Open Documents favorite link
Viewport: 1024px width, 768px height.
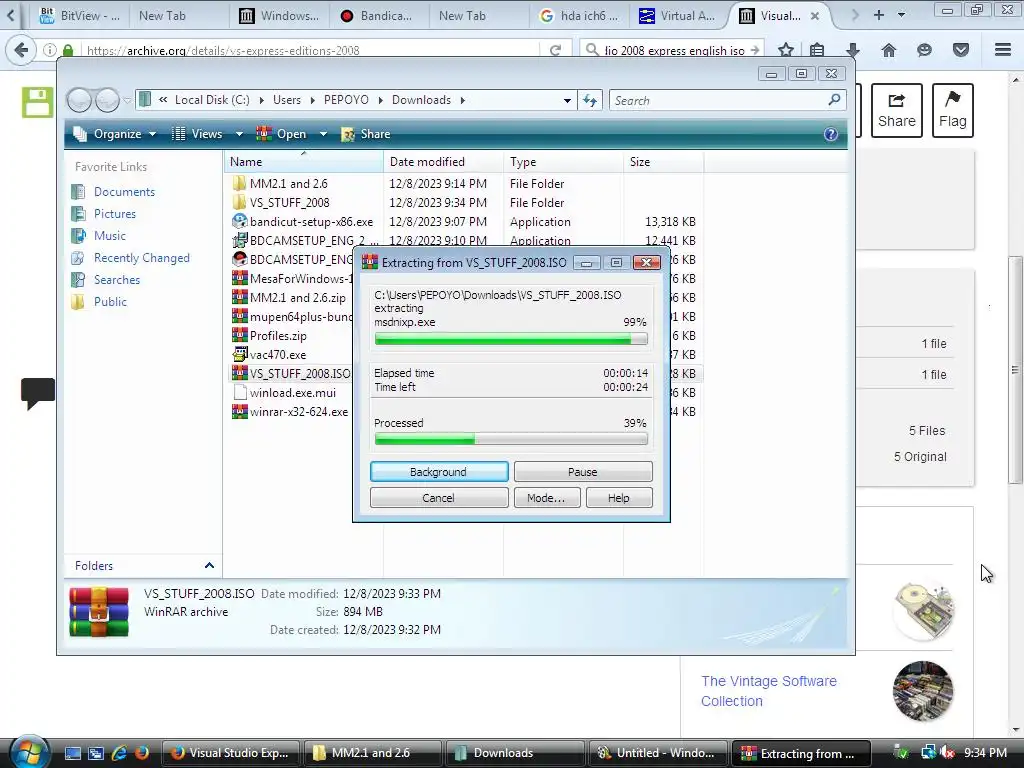(x=124, y=192)
